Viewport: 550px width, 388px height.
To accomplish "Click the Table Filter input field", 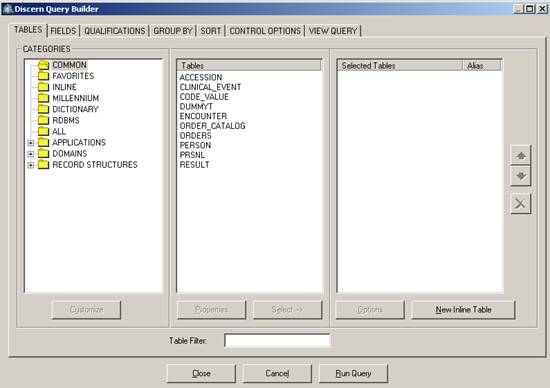I will [277, 341].
